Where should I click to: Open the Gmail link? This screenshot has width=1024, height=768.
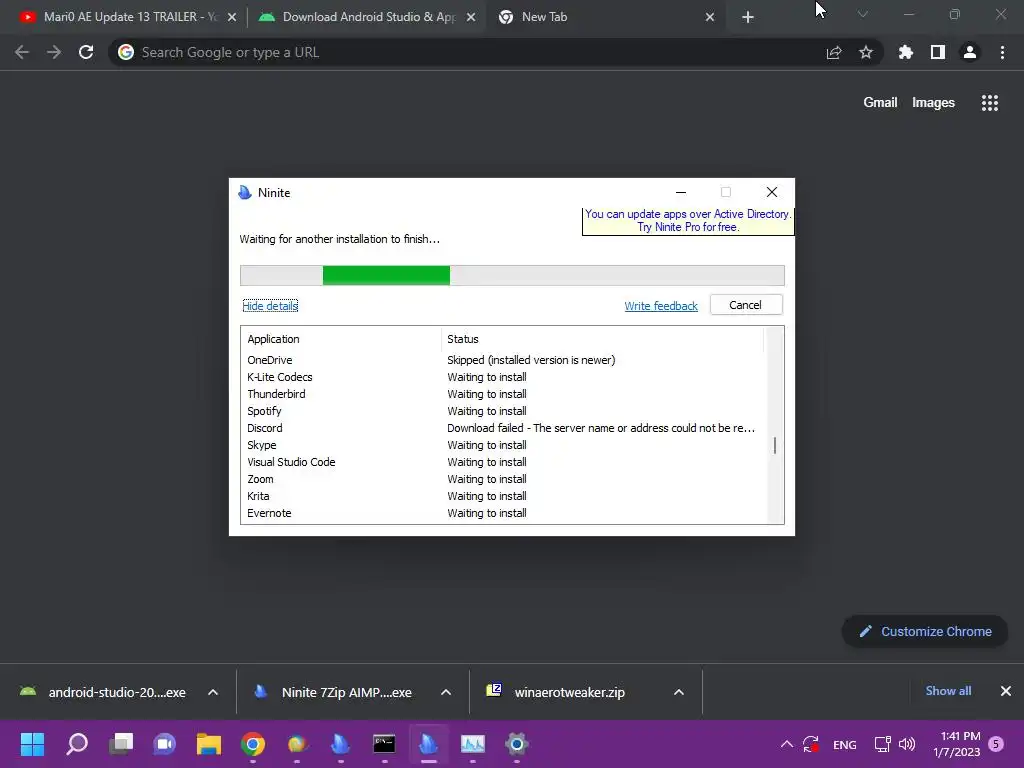pos(880,103)
